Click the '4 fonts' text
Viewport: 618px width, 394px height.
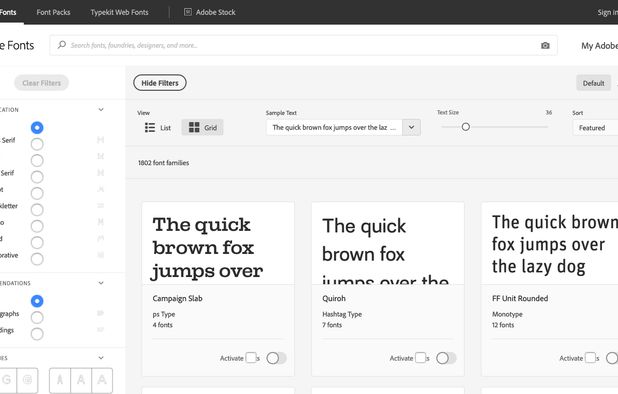(162, 325)
